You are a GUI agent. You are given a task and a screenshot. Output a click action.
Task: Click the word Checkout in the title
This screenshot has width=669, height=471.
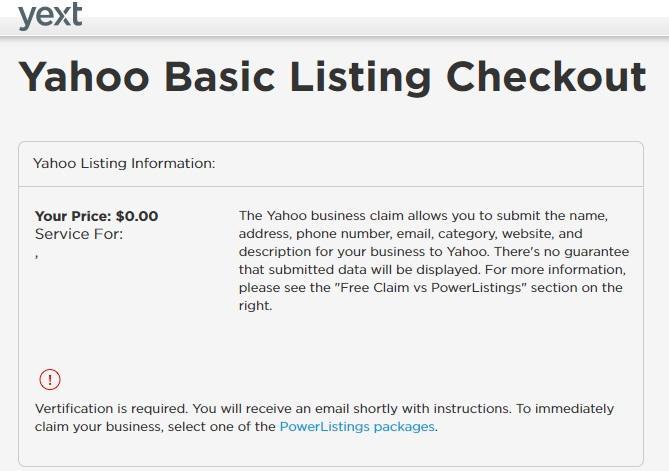pos(547,77)
